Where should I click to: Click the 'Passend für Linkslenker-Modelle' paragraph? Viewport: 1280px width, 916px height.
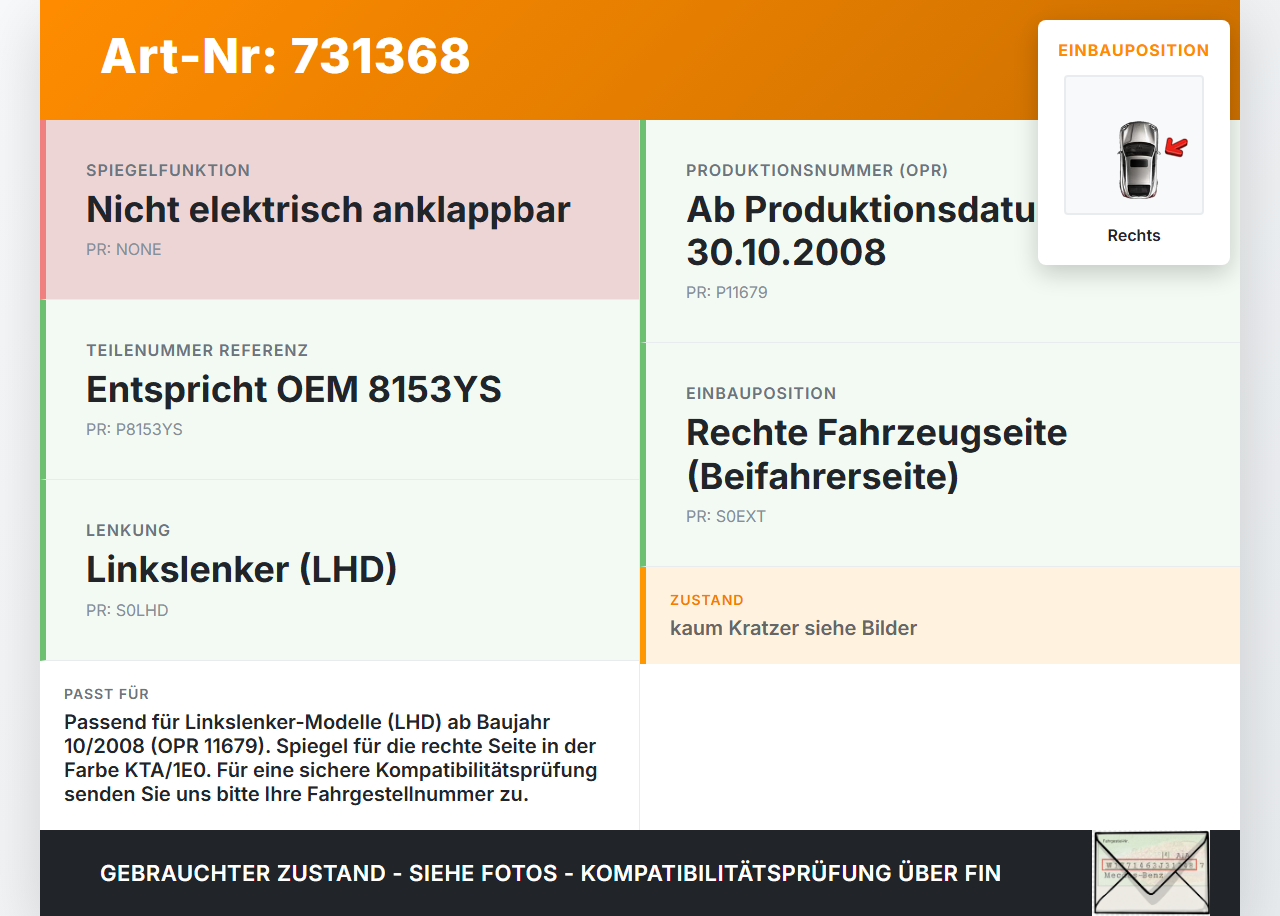click(331, 759)
